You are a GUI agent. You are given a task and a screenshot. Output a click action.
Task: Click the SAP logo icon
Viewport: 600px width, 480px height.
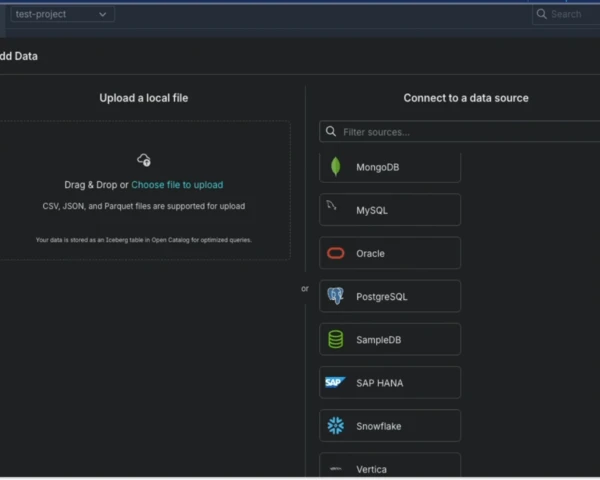[335, 382]
